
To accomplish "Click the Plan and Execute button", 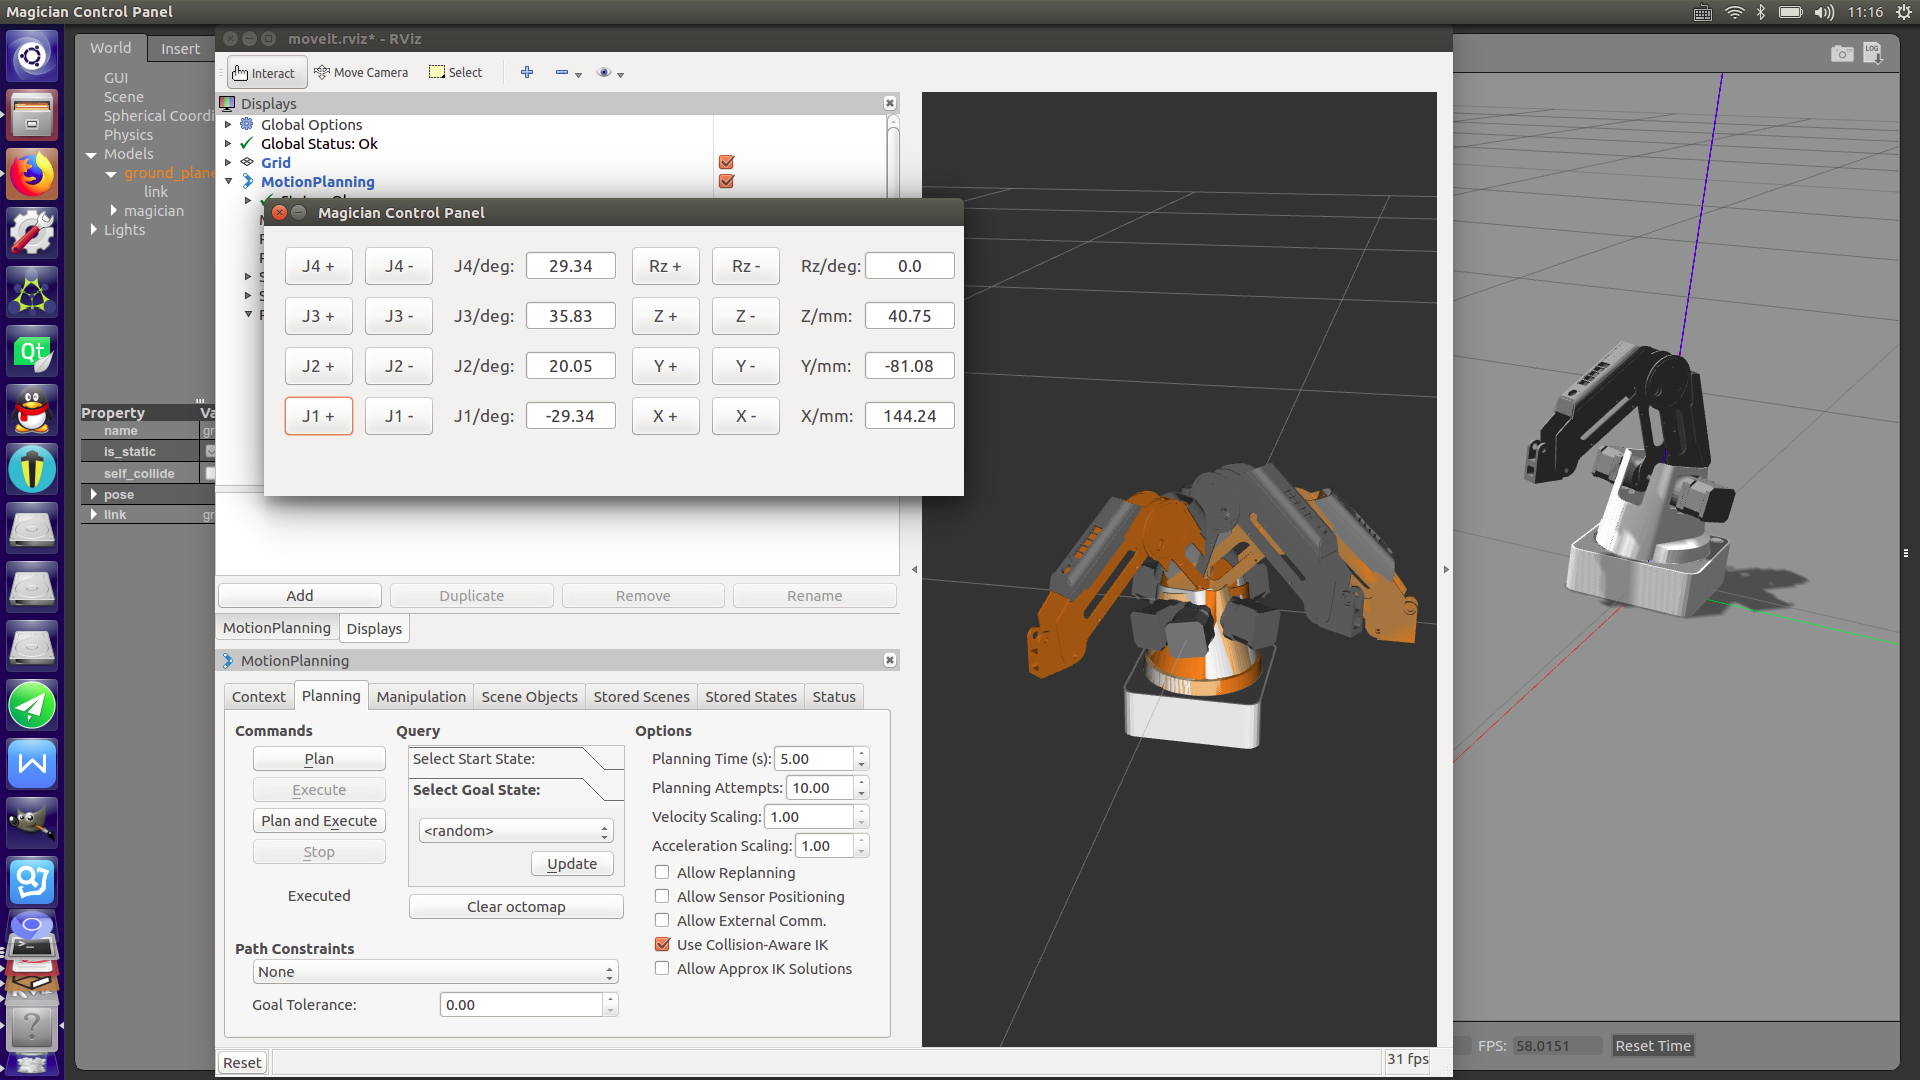I will [x=319, y=820].
